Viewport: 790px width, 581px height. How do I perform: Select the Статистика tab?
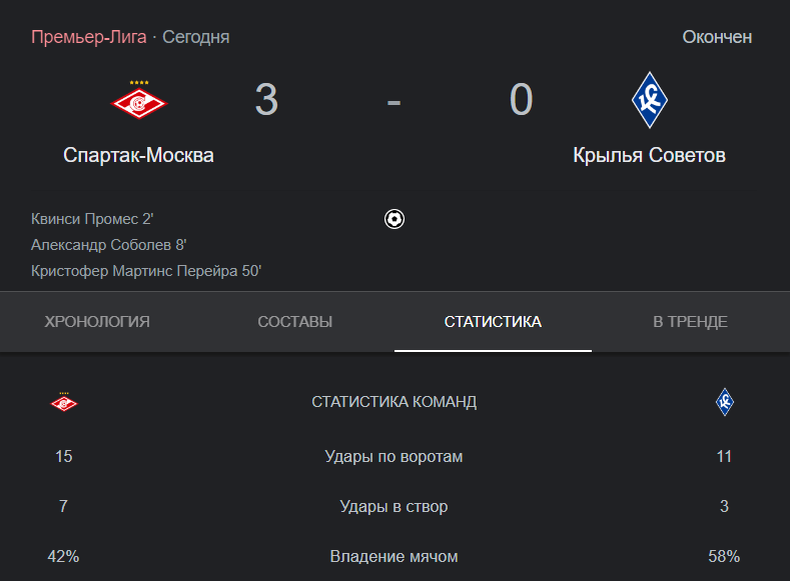[x=493, y=321]
